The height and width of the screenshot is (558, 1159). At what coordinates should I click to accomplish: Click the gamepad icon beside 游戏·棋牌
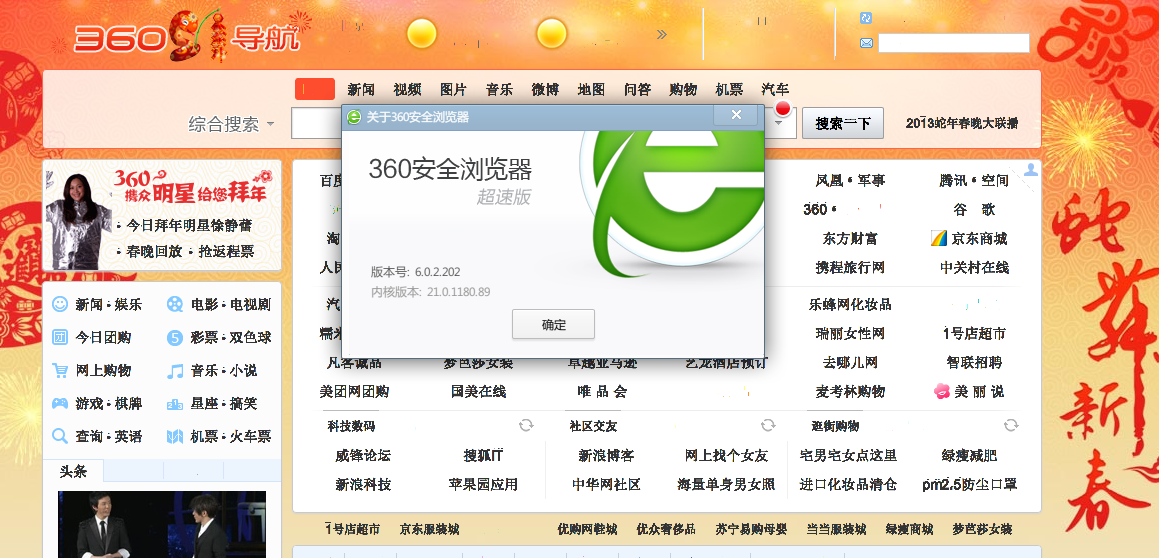(60, 404)
